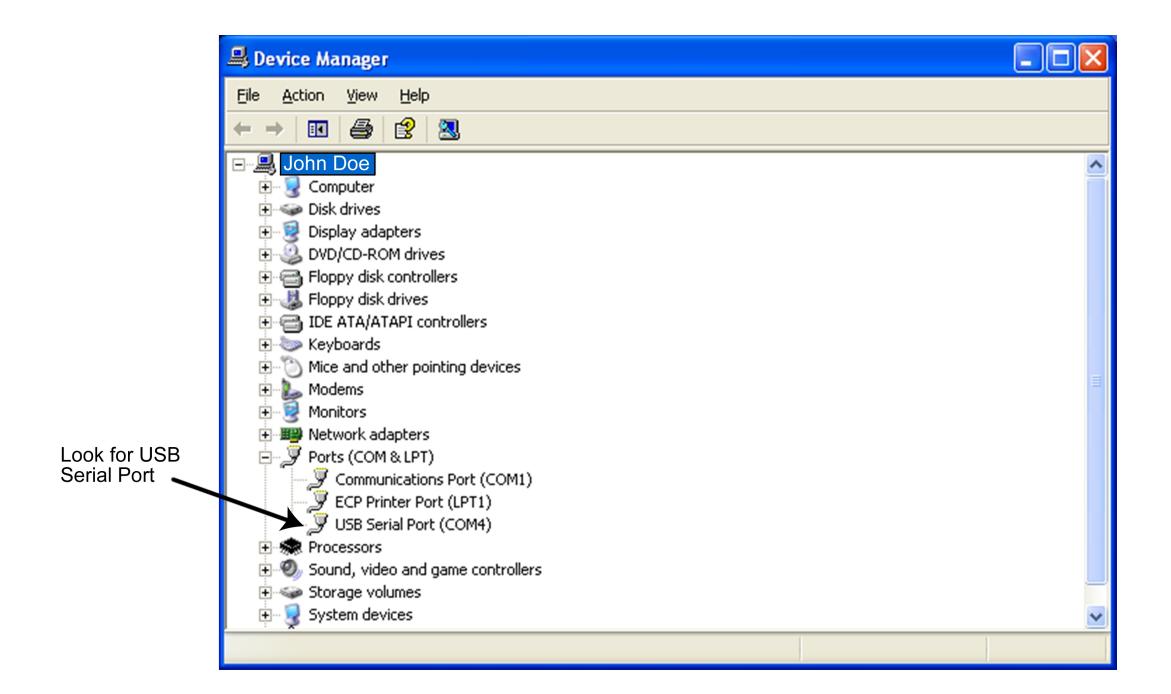Click the Storage volumes icon
The height and width of the screenshot is (694, 1171).
tap(291, 592)
